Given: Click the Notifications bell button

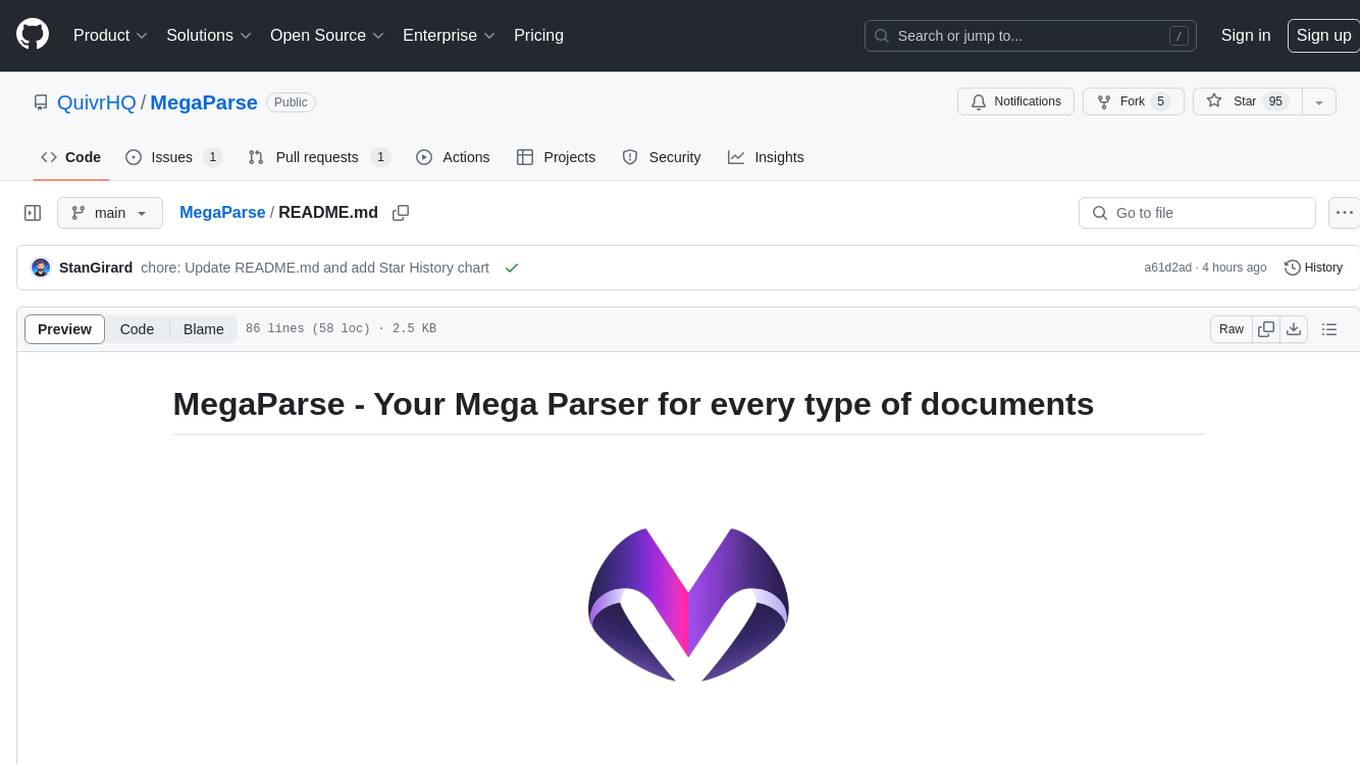Looking at the screenshot, I should coord(1016,102).
